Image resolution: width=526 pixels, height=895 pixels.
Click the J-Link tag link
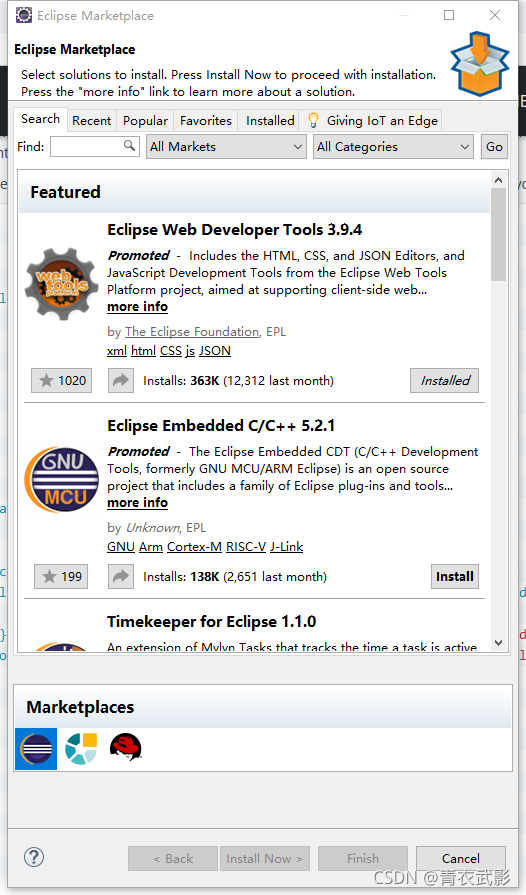click(287, 546)
